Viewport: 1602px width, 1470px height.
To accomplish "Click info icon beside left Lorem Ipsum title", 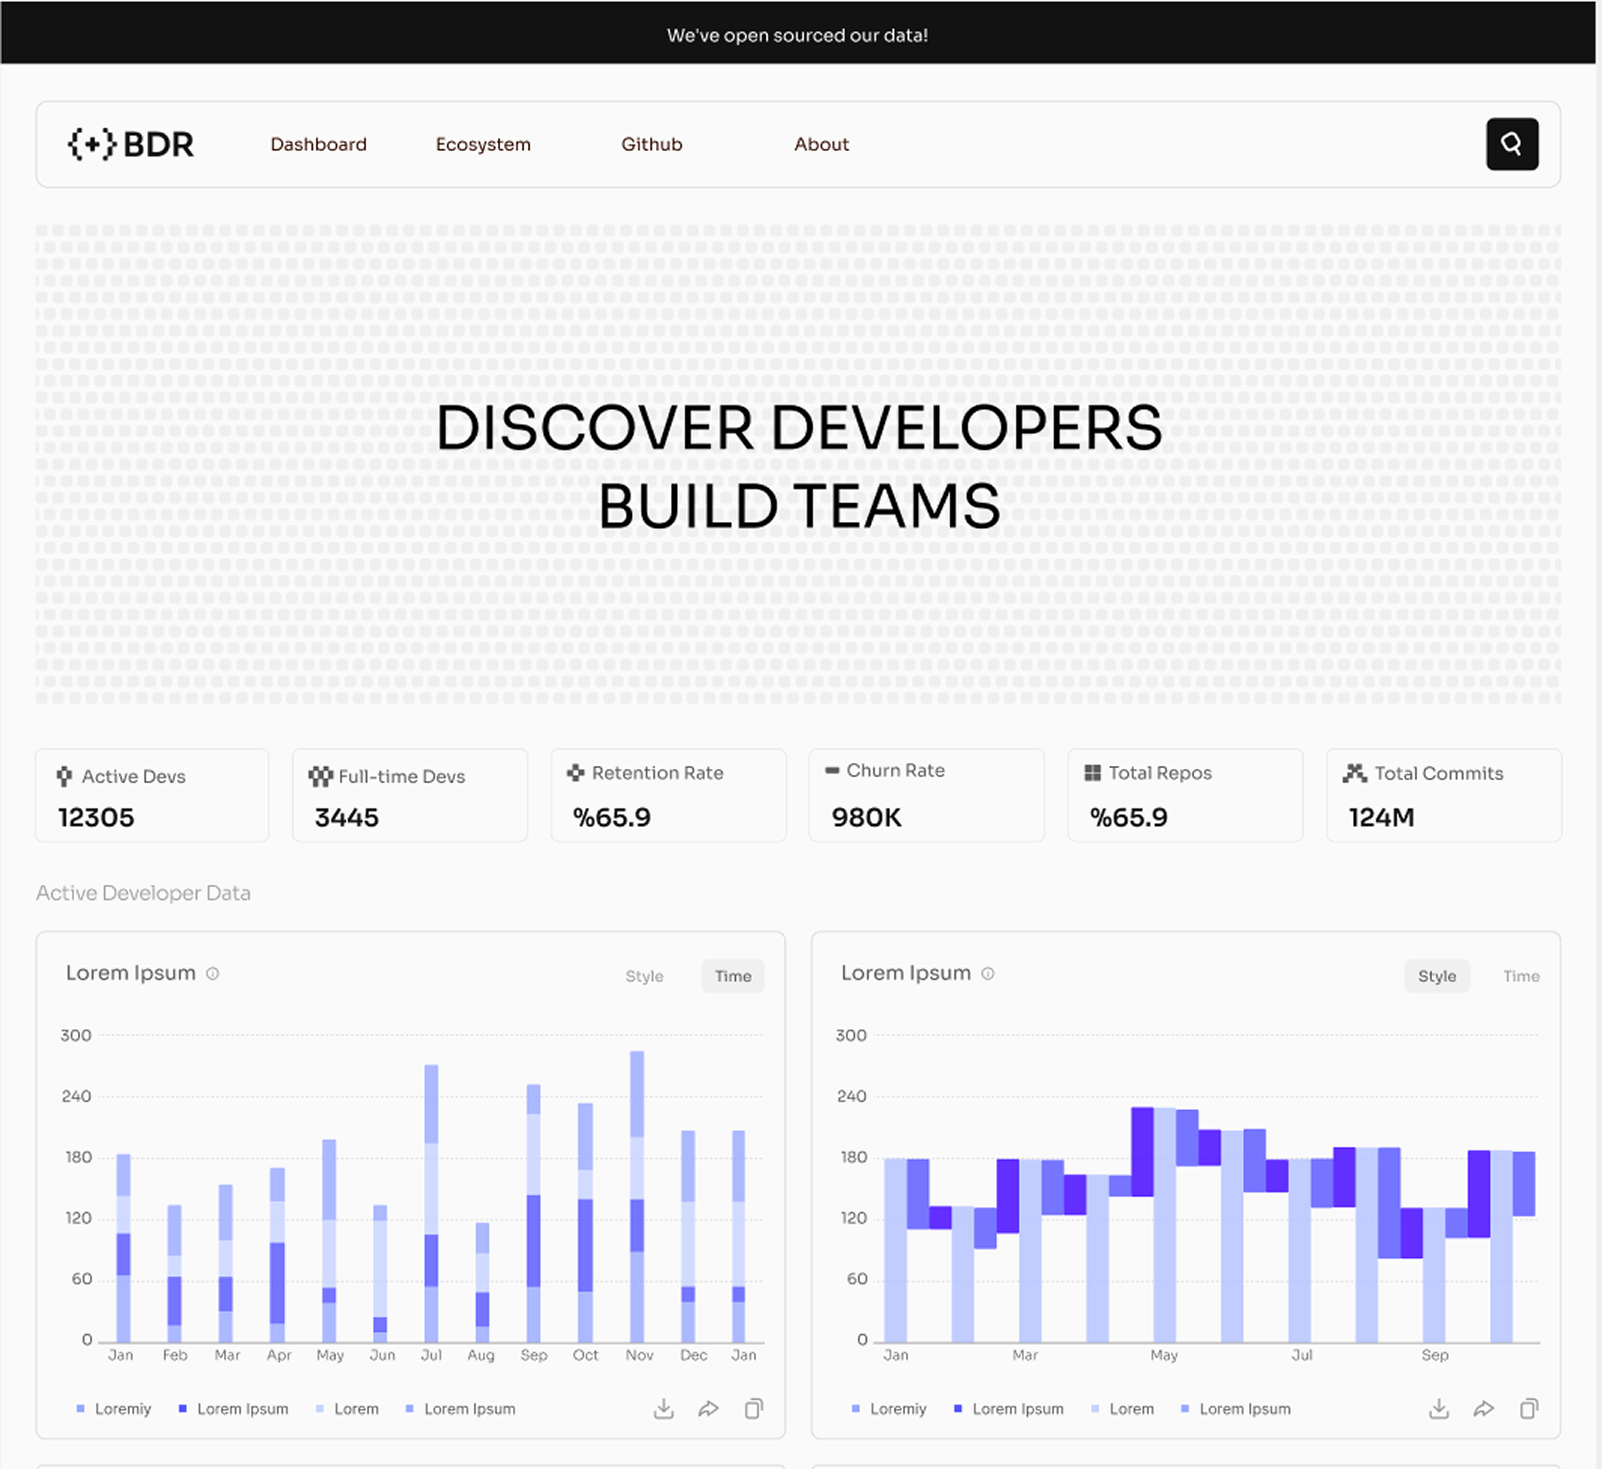I will click(213, 973).
